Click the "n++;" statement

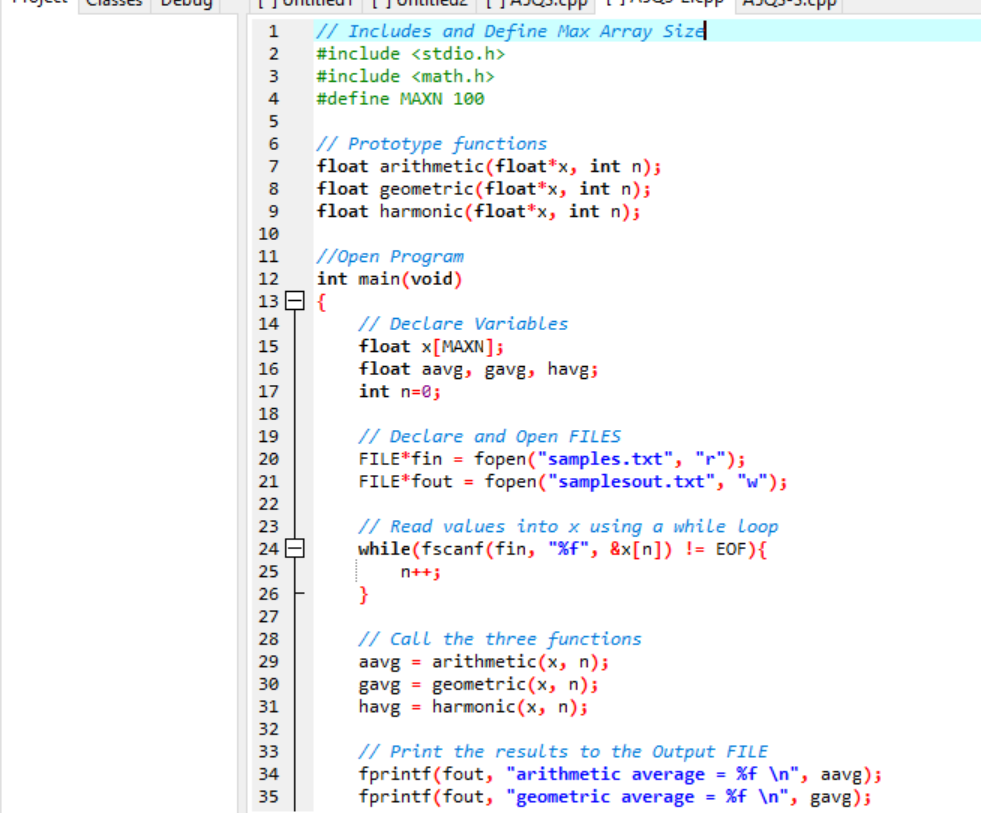420,572
